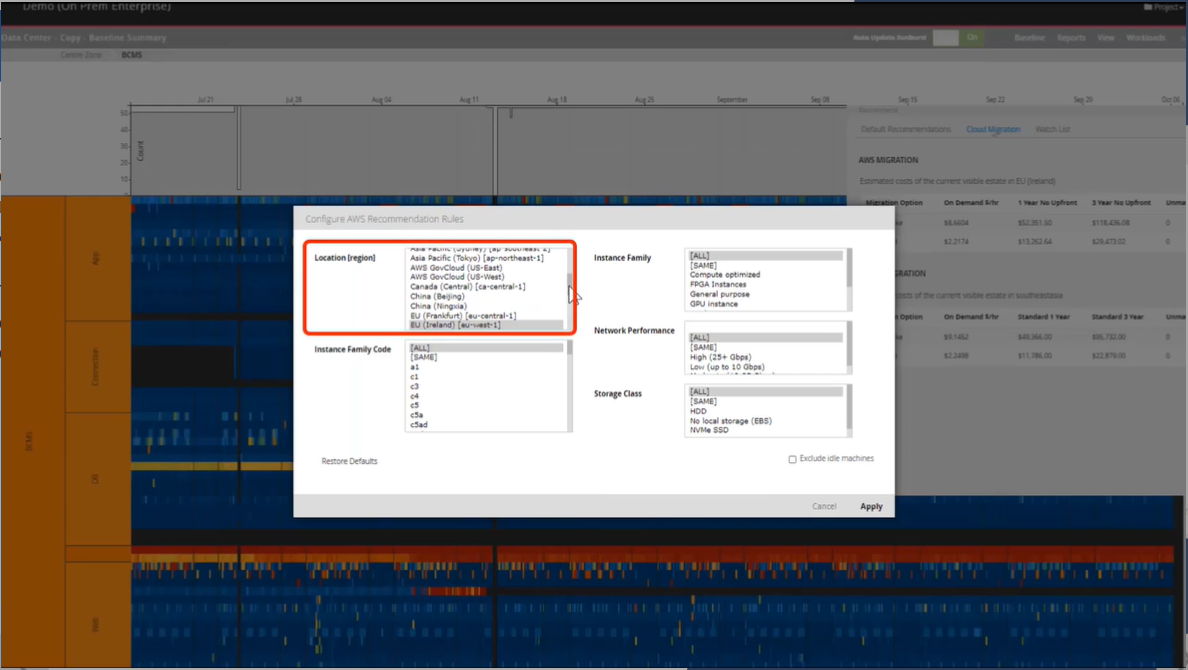Click the Standard 3 Year column header
Viewport: 1188px width, 670px height.
1118,317
